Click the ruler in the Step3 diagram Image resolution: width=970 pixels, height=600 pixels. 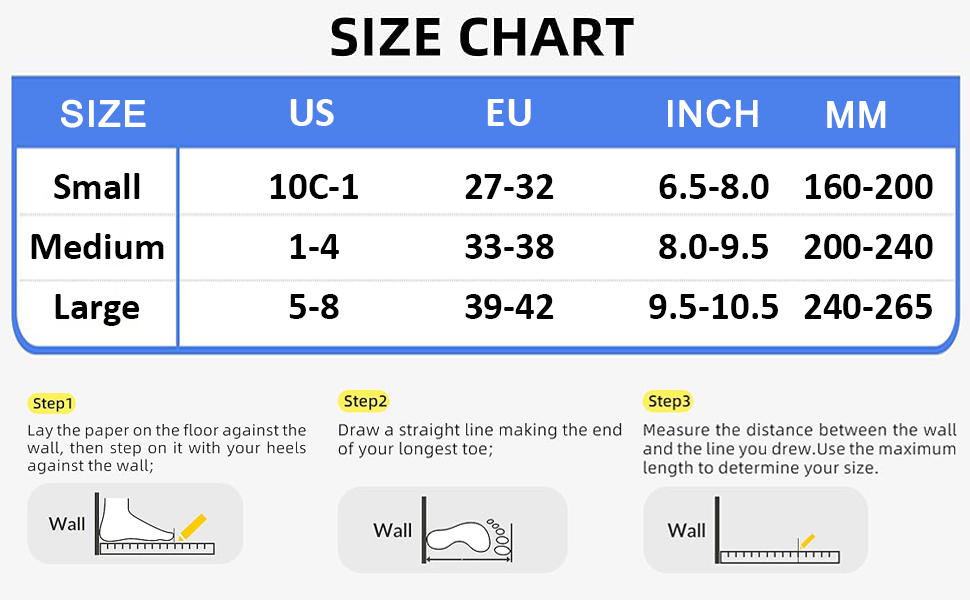coord(780,555)
